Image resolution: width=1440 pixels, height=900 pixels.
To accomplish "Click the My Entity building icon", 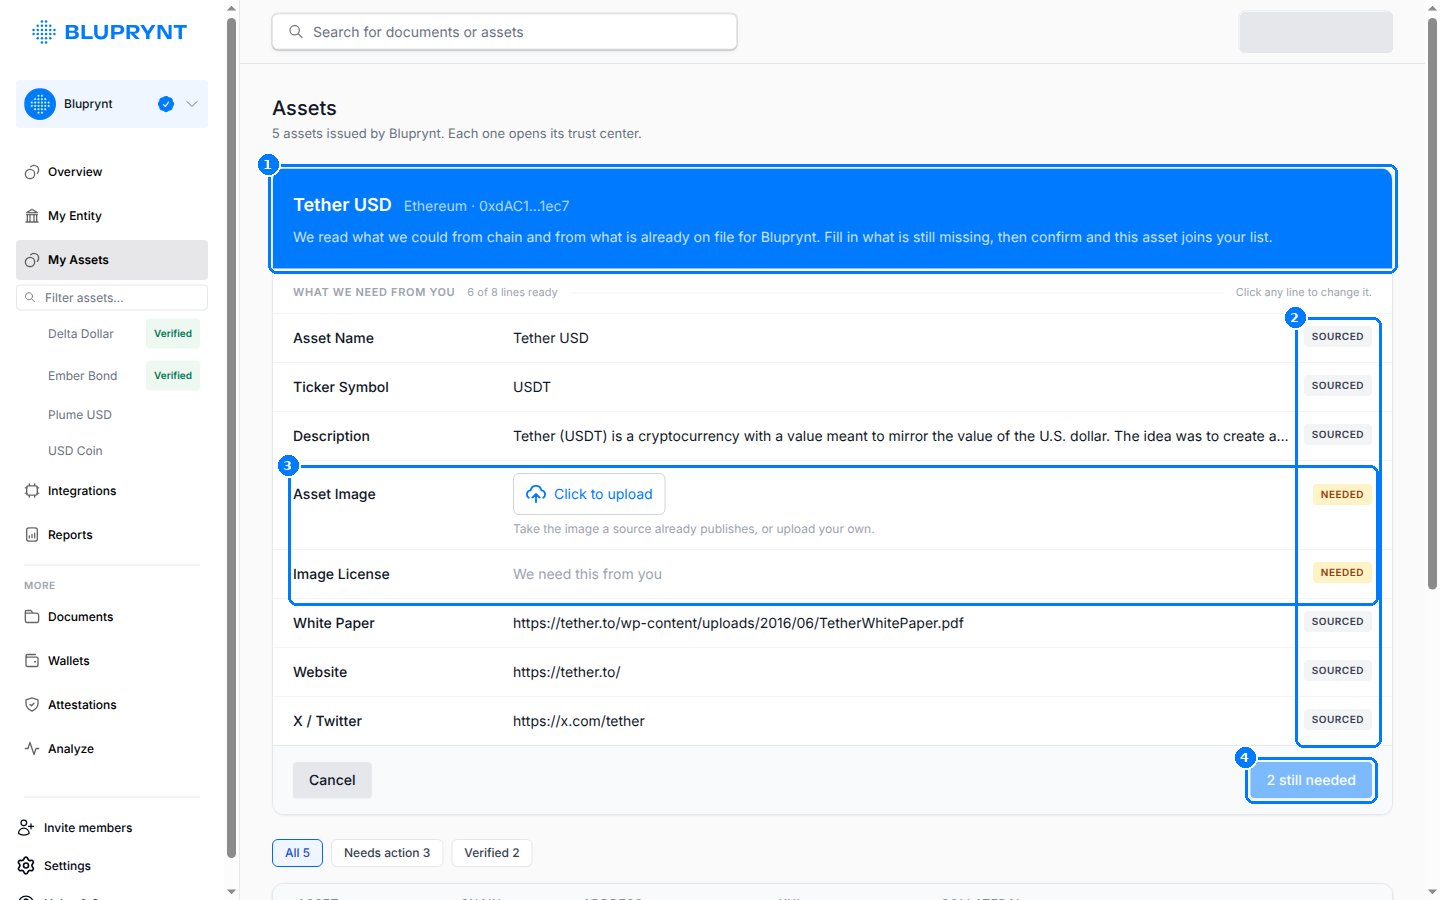I will (x=32, y=216).
